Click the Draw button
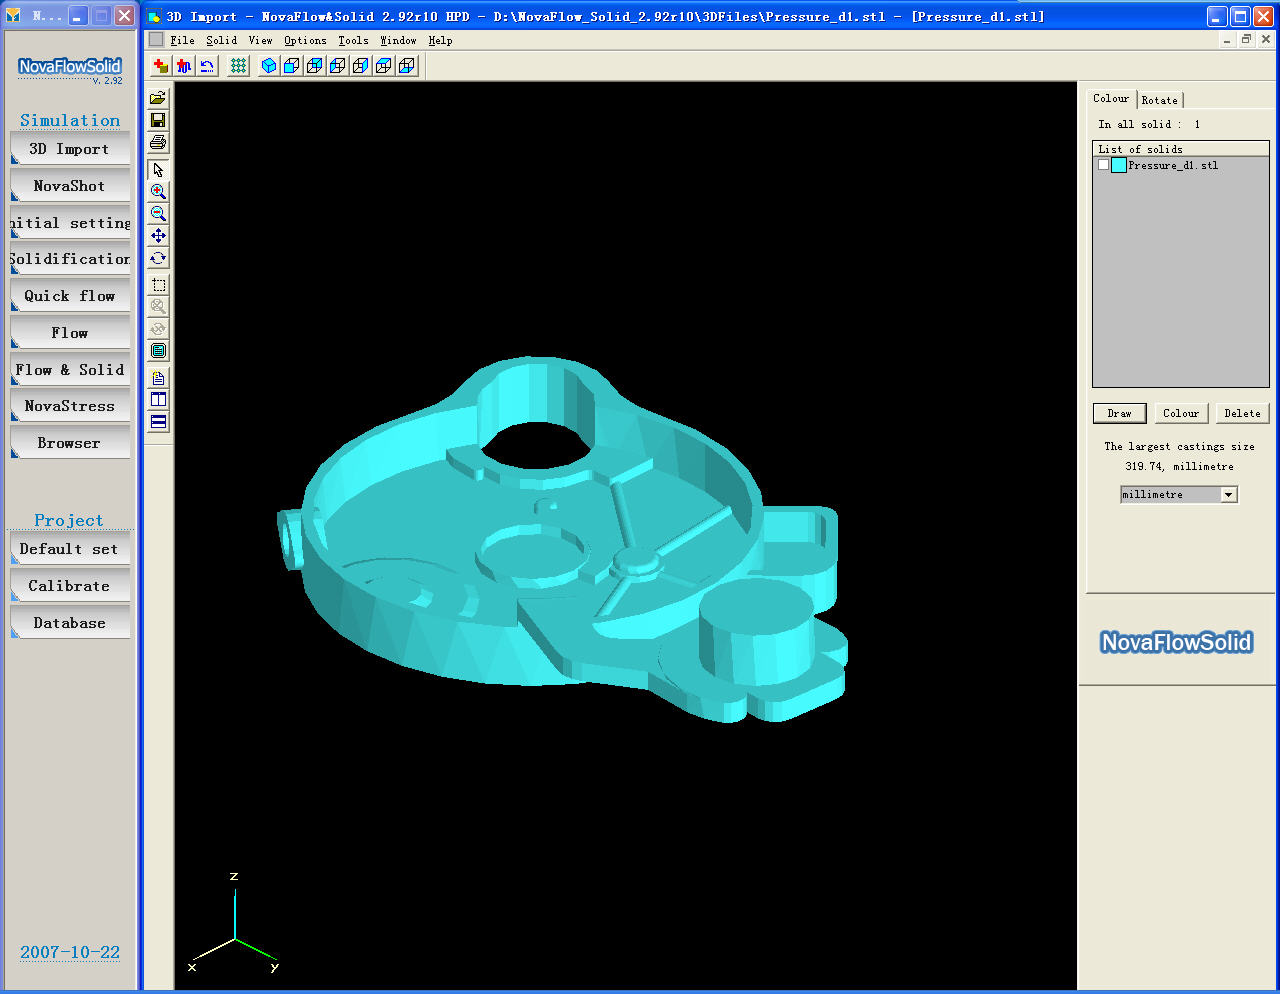 [x=1119, y=413]
